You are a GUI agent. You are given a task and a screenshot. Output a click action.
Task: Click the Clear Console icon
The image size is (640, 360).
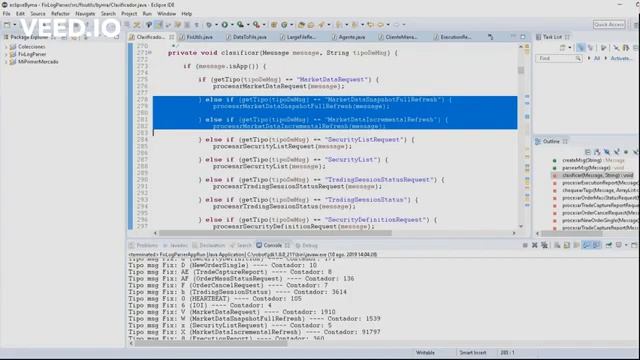[x=557, y=245]
